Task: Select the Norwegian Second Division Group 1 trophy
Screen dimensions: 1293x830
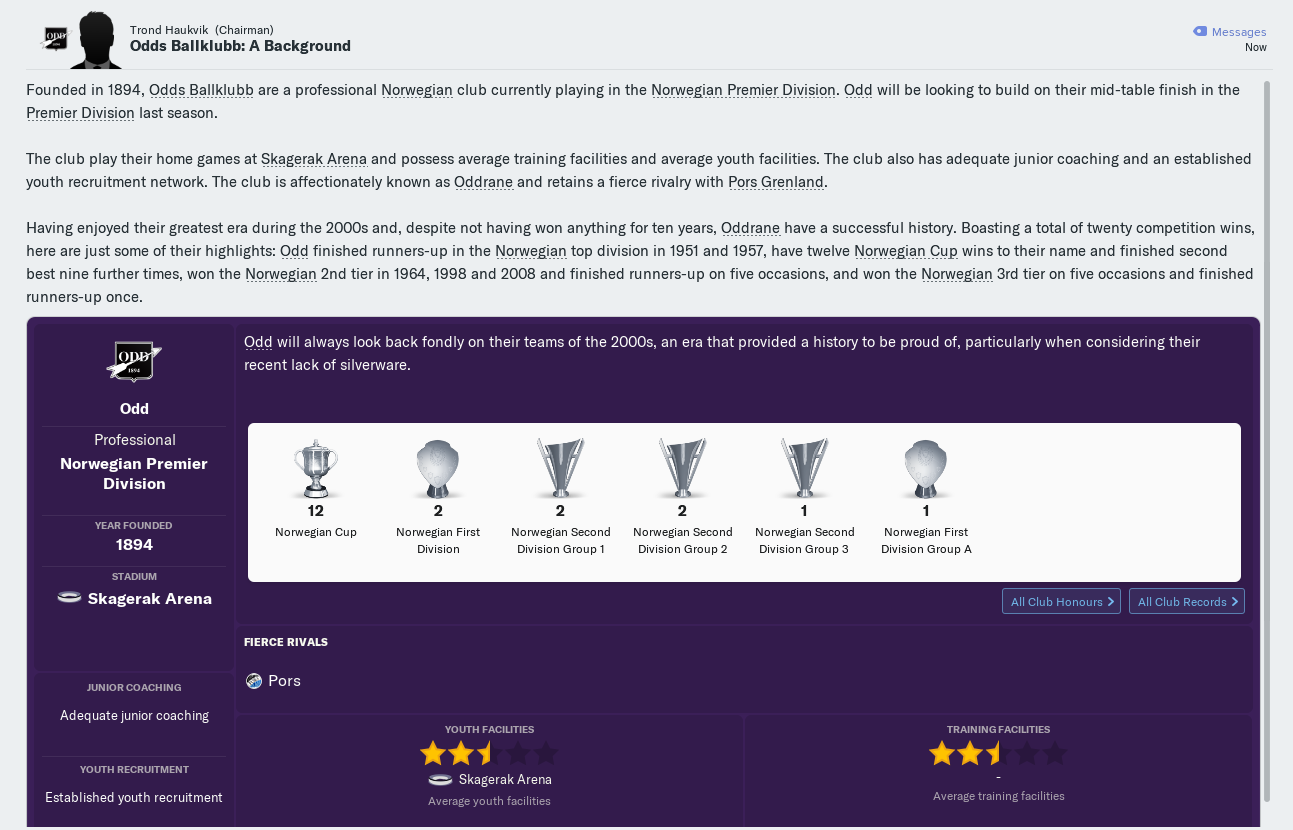Action: pos(560,468)
